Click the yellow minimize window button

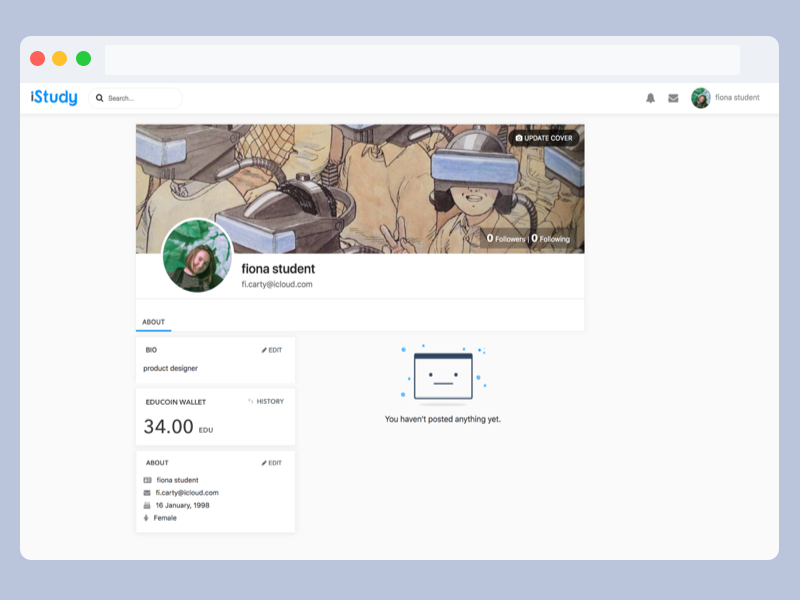pos(60,59)
